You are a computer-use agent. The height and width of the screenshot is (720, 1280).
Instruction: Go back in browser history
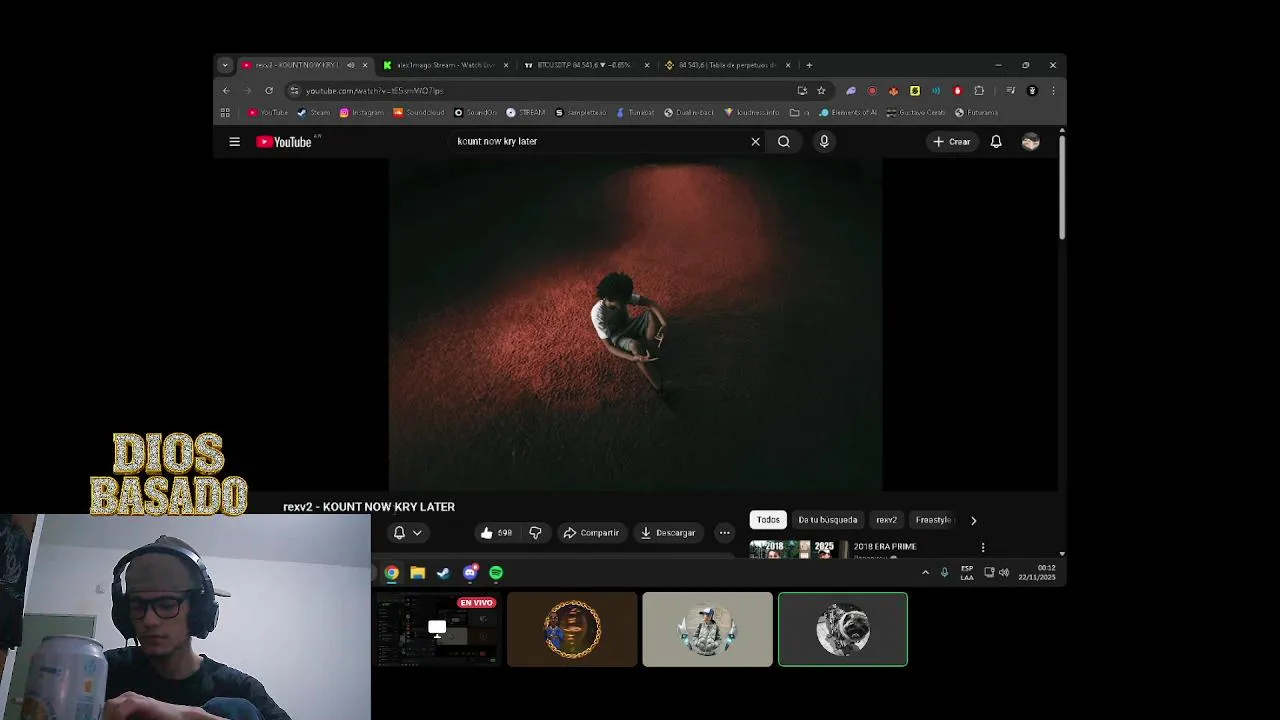226,90
